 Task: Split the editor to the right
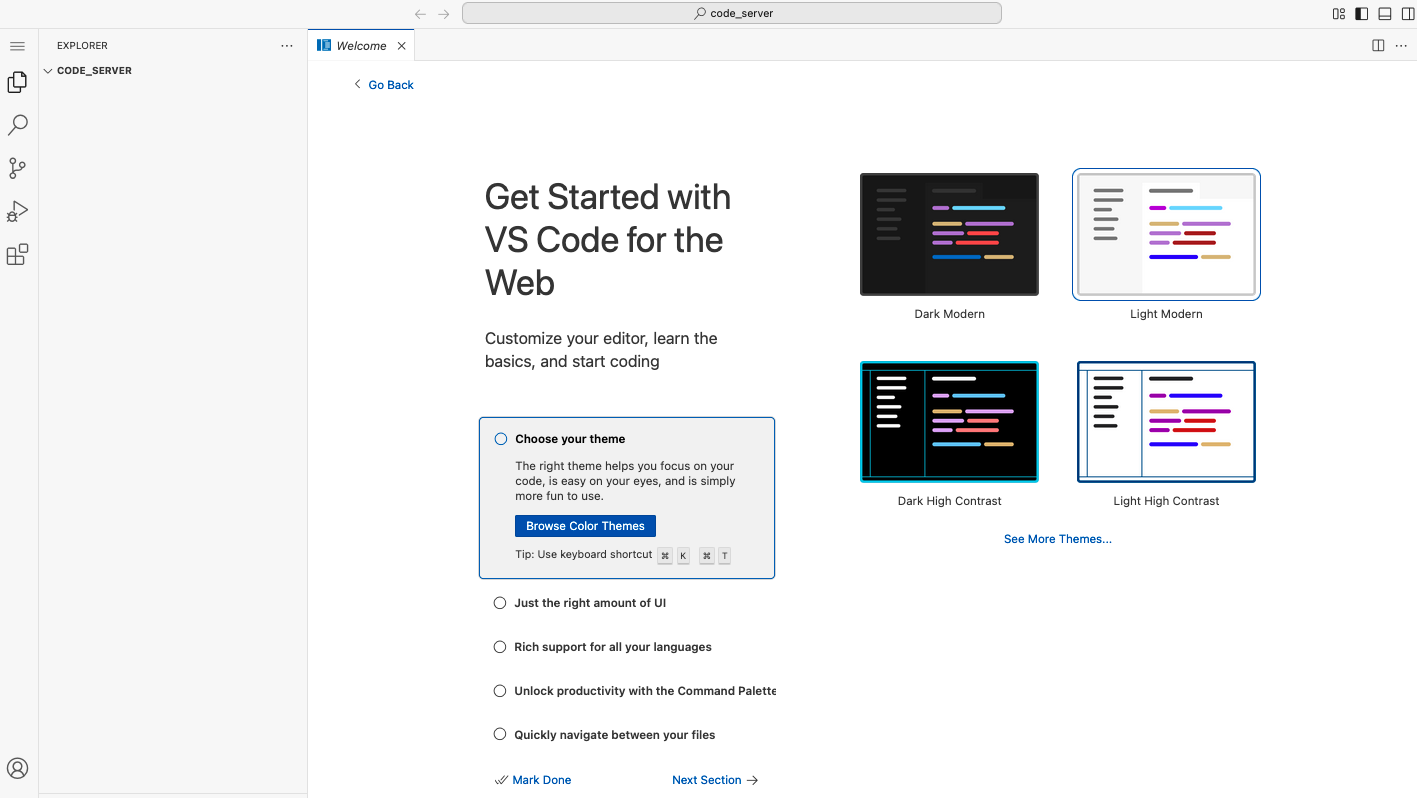point(1378,45)
